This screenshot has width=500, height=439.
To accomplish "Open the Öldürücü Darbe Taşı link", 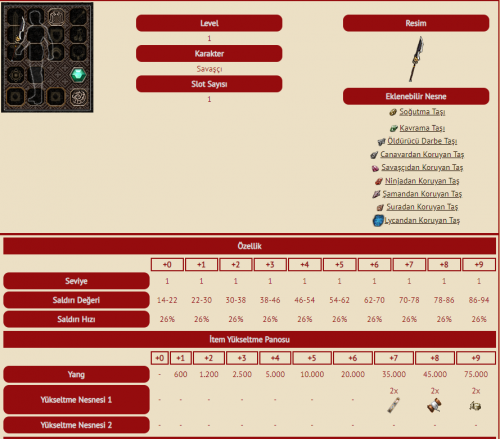I will pyautogui.click(x=422, y=141).
